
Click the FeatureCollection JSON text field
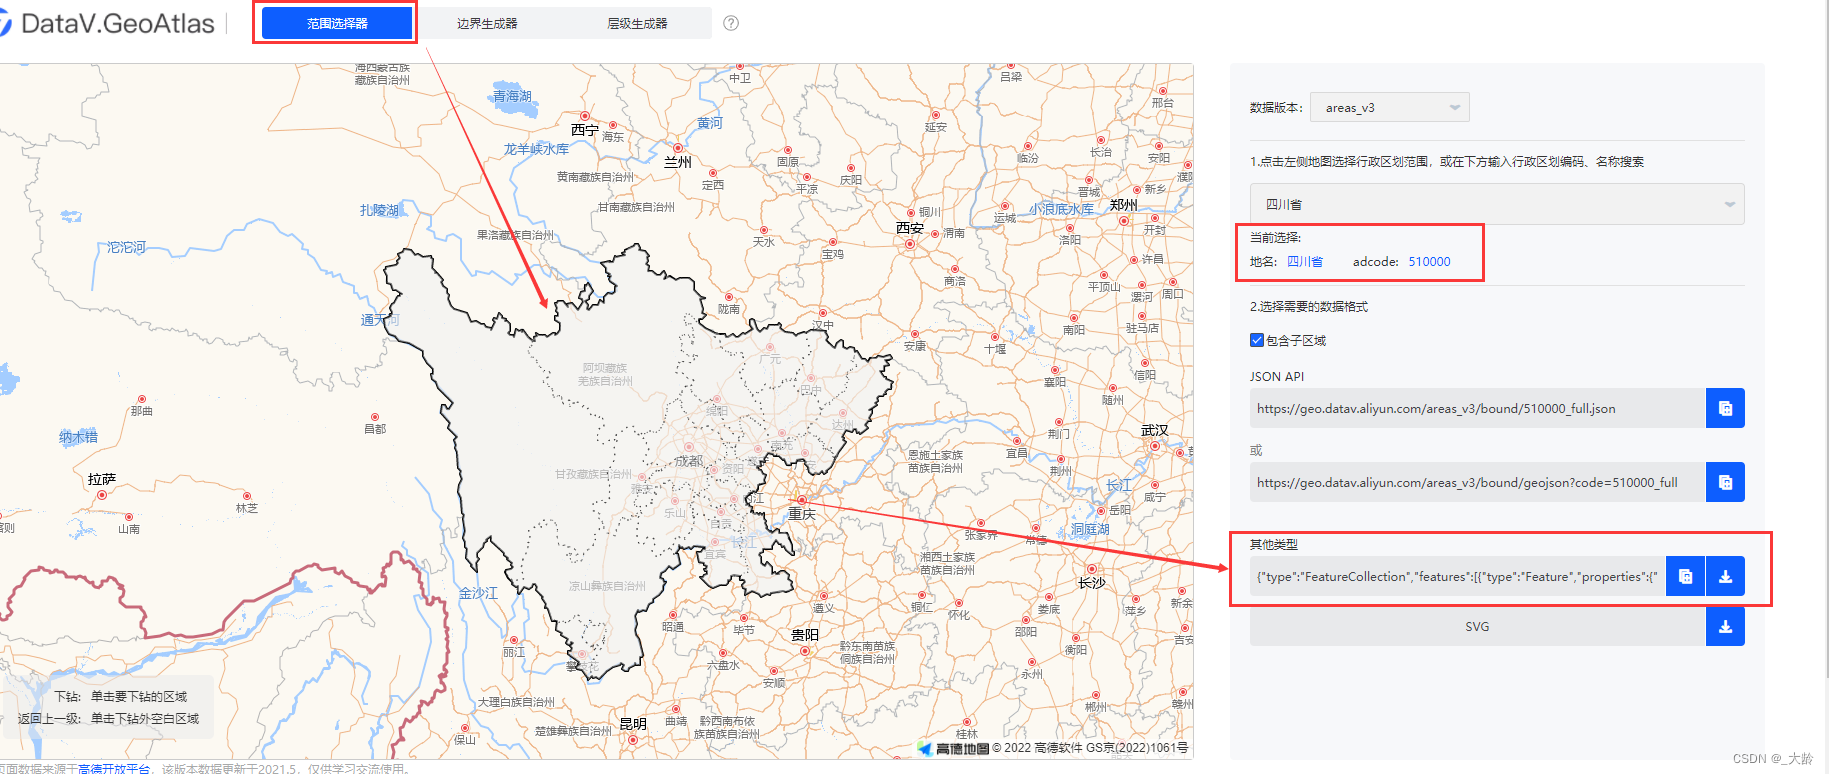1457,576
